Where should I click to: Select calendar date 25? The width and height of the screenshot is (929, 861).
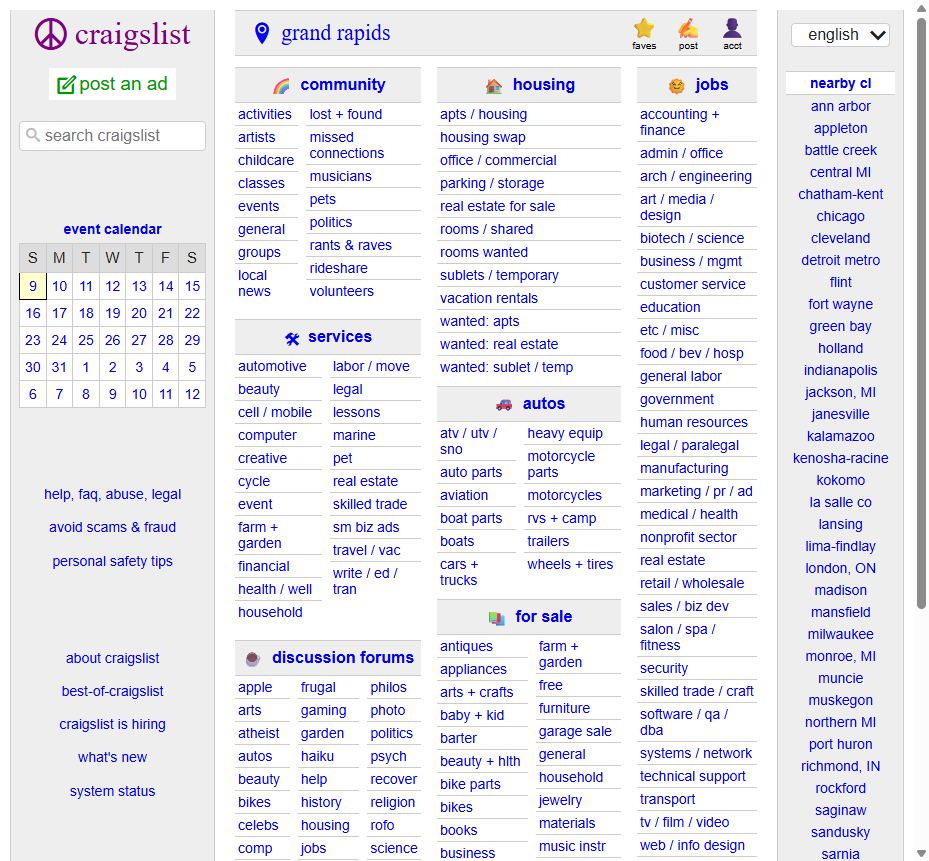pos(86,340)
